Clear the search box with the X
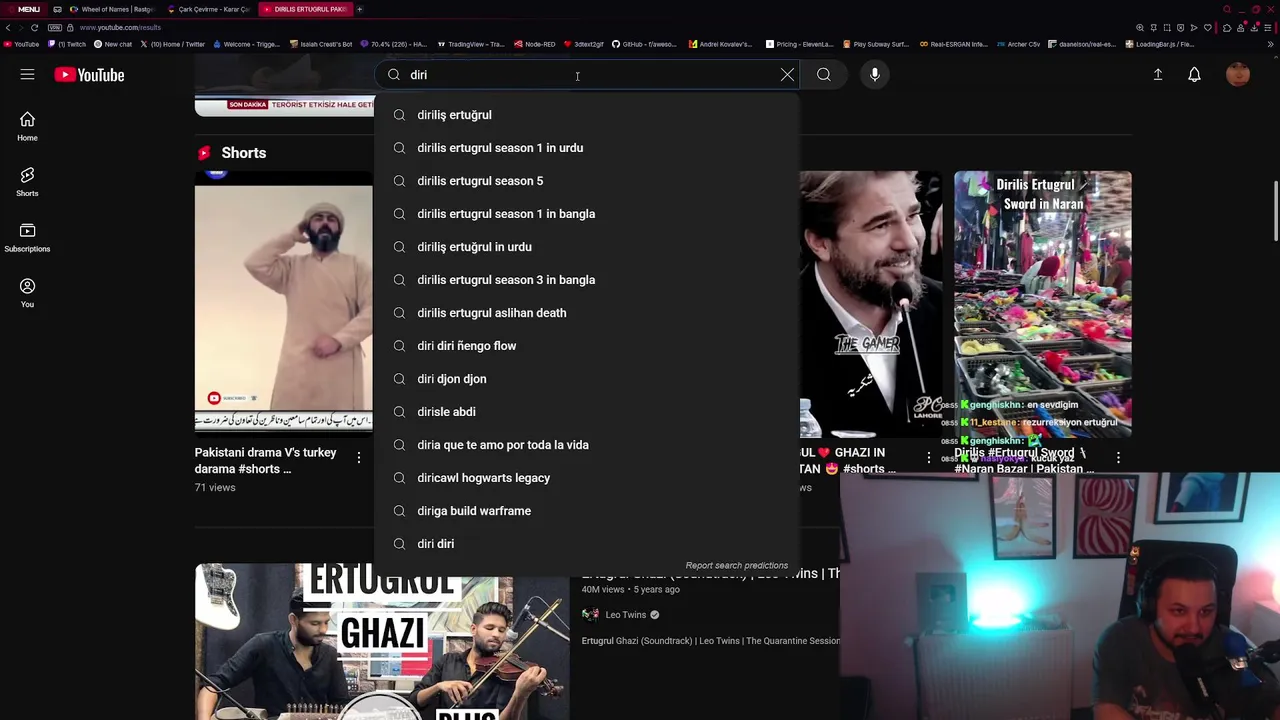Image resolution: width=1280 pixels, height=720 pixels. [787, 75]
